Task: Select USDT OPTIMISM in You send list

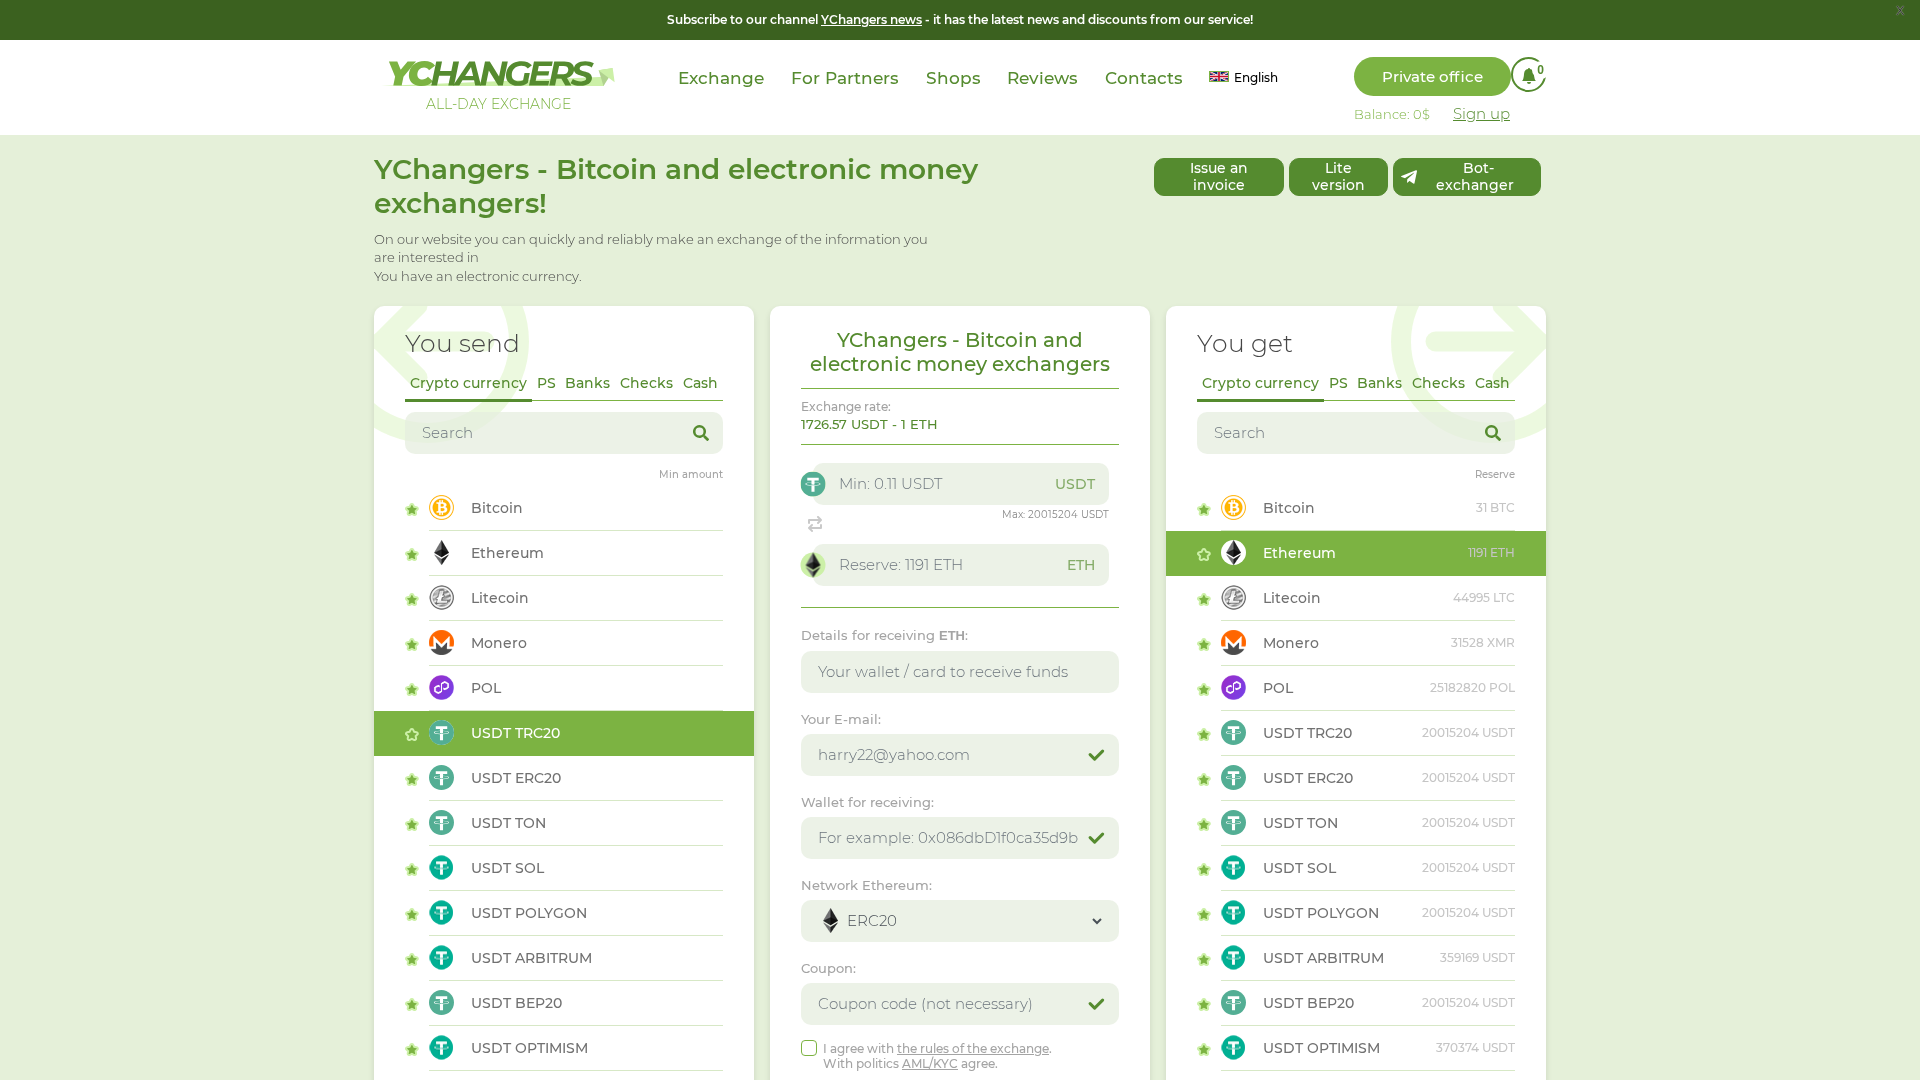Action: point(564,1048)
